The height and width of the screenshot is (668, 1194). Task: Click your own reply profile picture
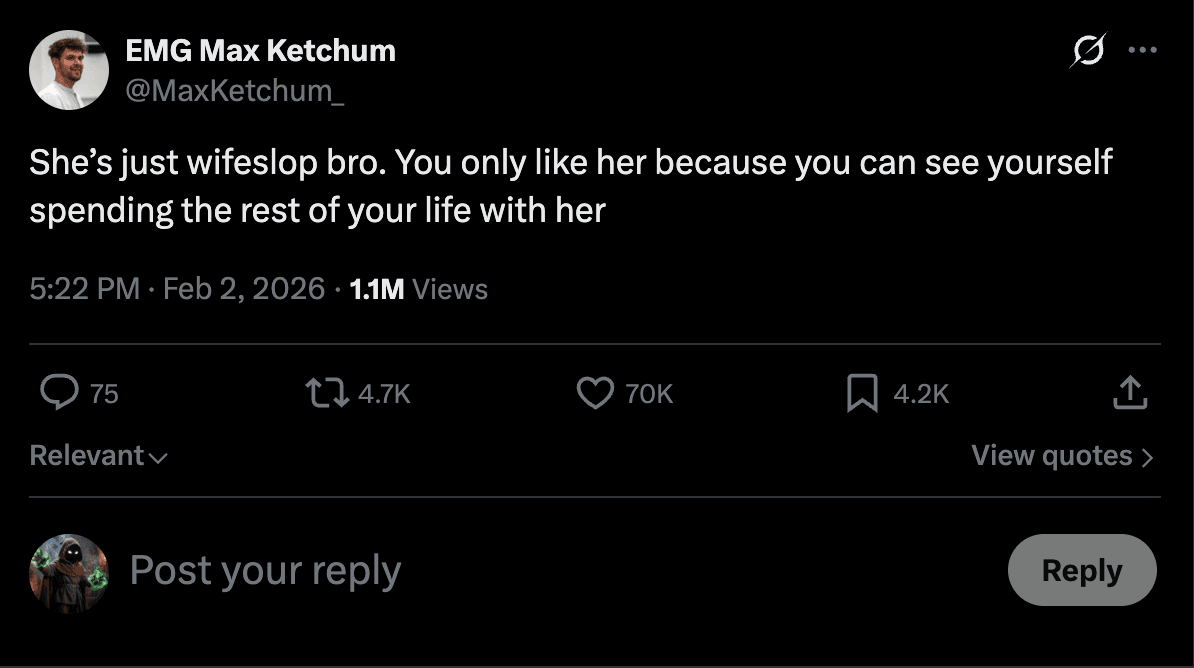[x=68, y=570]
